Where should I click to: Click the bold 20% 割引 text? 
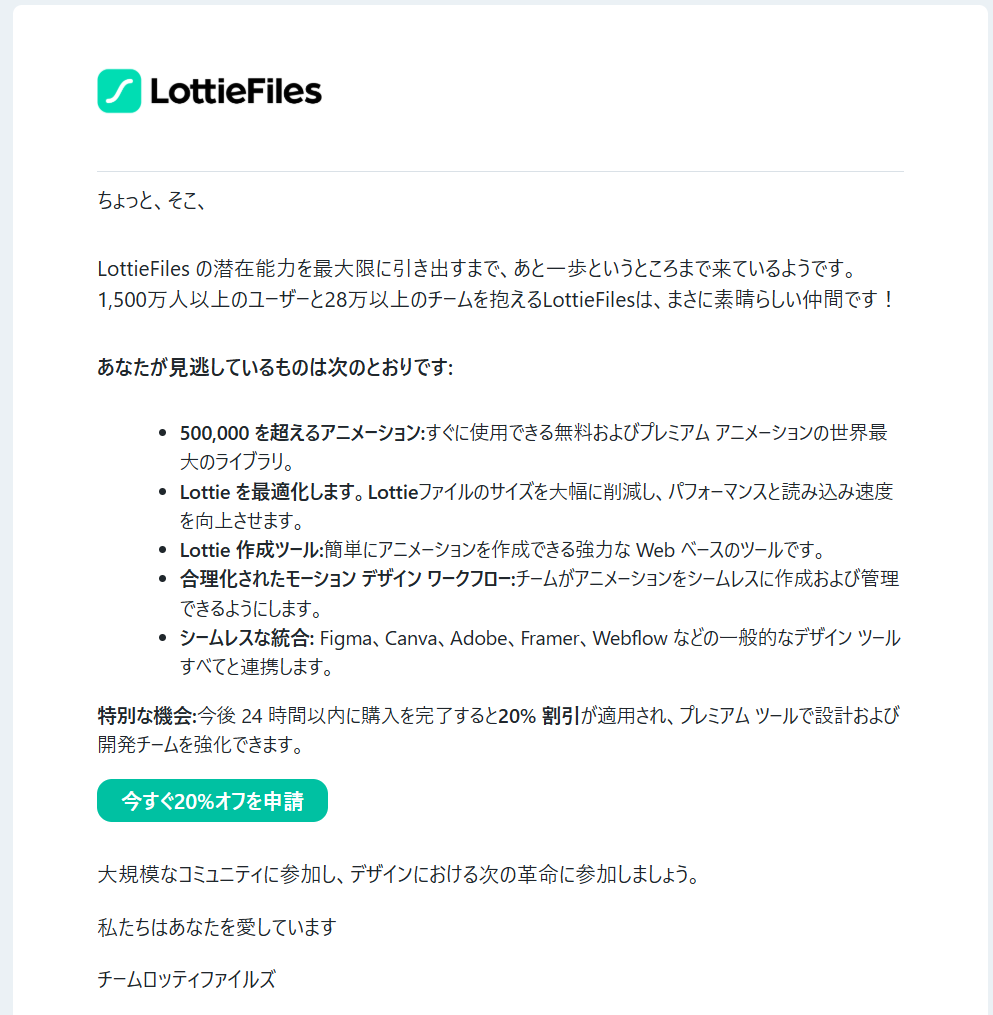point(540,716)
